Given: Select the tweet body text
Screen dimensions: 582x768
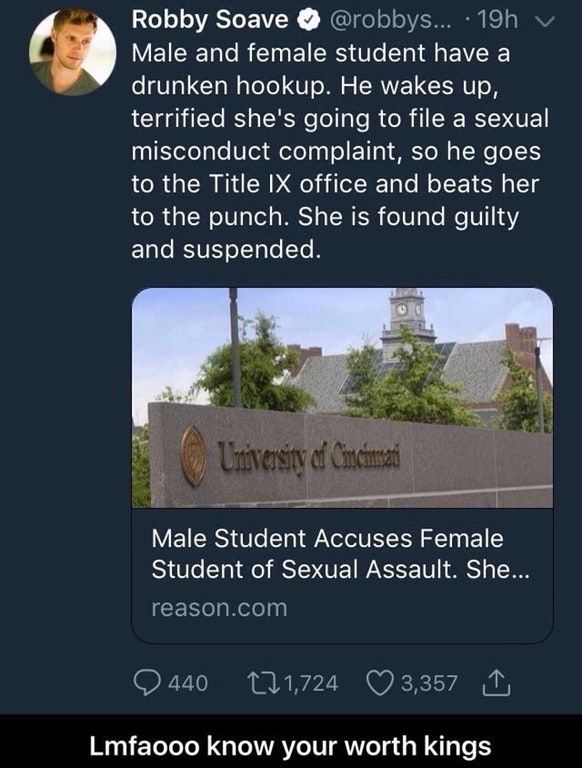Looking at the screenshot, I should 340,151.
